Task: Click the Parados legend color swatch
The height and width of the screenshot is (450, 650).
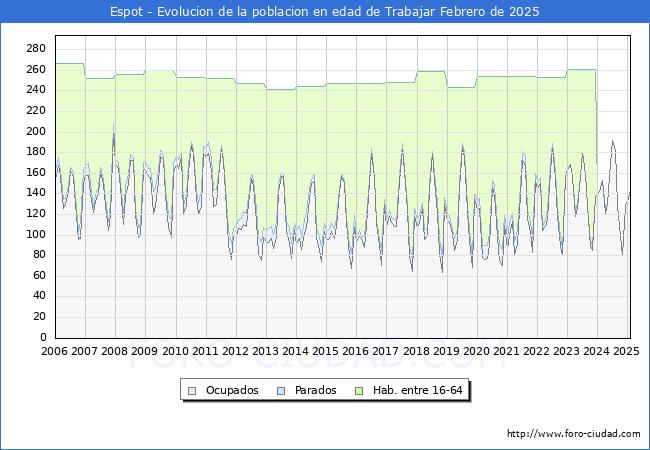Action: (281, 391)
